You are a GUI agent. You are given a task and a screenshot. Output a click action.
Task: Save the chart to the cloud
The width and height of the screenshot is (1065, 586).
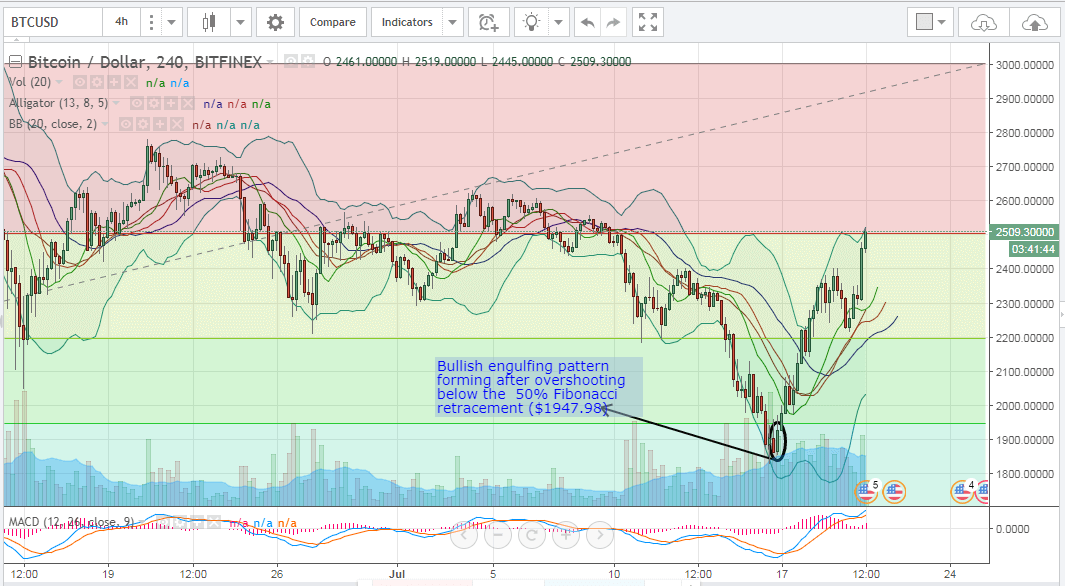click(1034, 22)
